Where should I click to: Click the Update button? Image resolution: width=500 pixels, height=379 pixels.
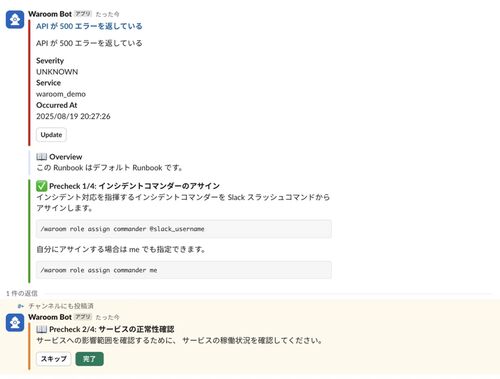51,135
